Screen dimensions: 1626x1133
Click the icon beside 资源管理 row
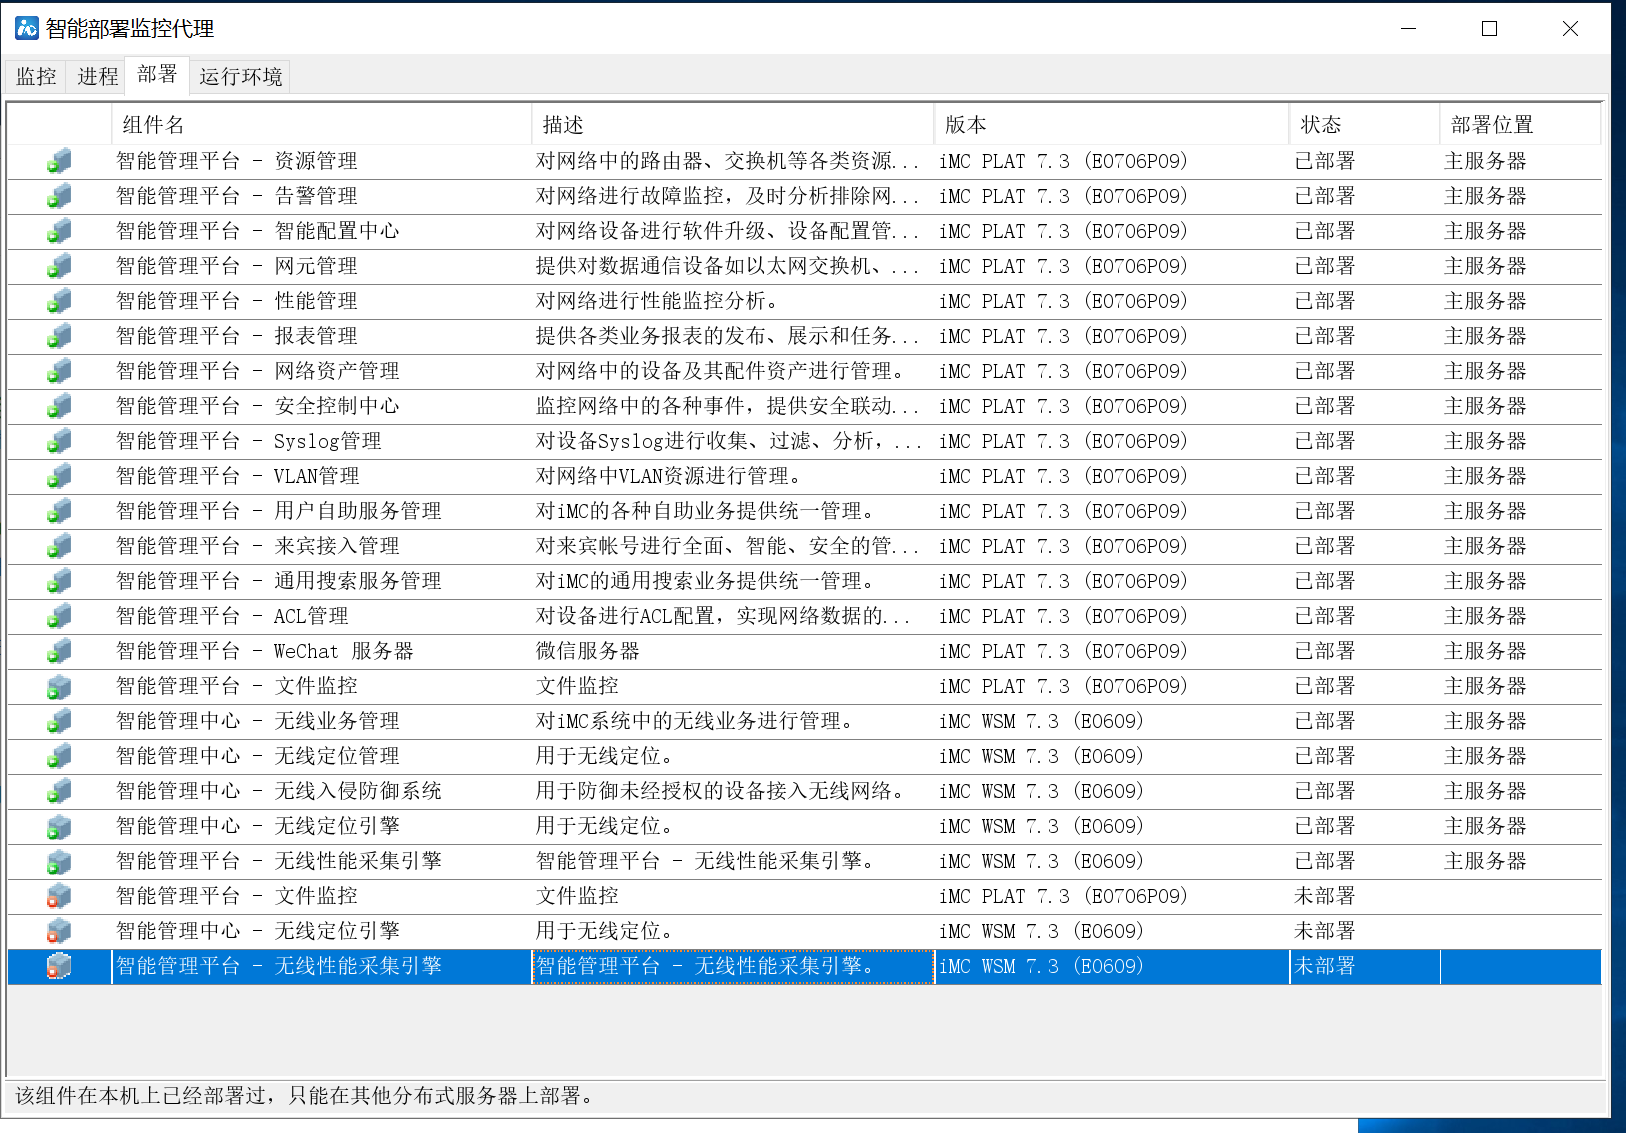pyautogui.click(x=59, y=161)
